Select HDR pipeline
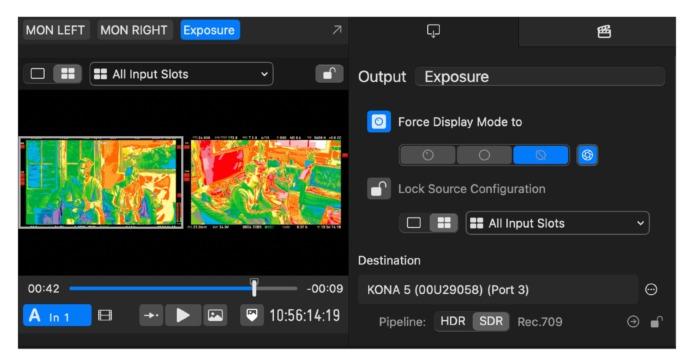The height and width of the screenshot is (363, 688). pos(453,321)
